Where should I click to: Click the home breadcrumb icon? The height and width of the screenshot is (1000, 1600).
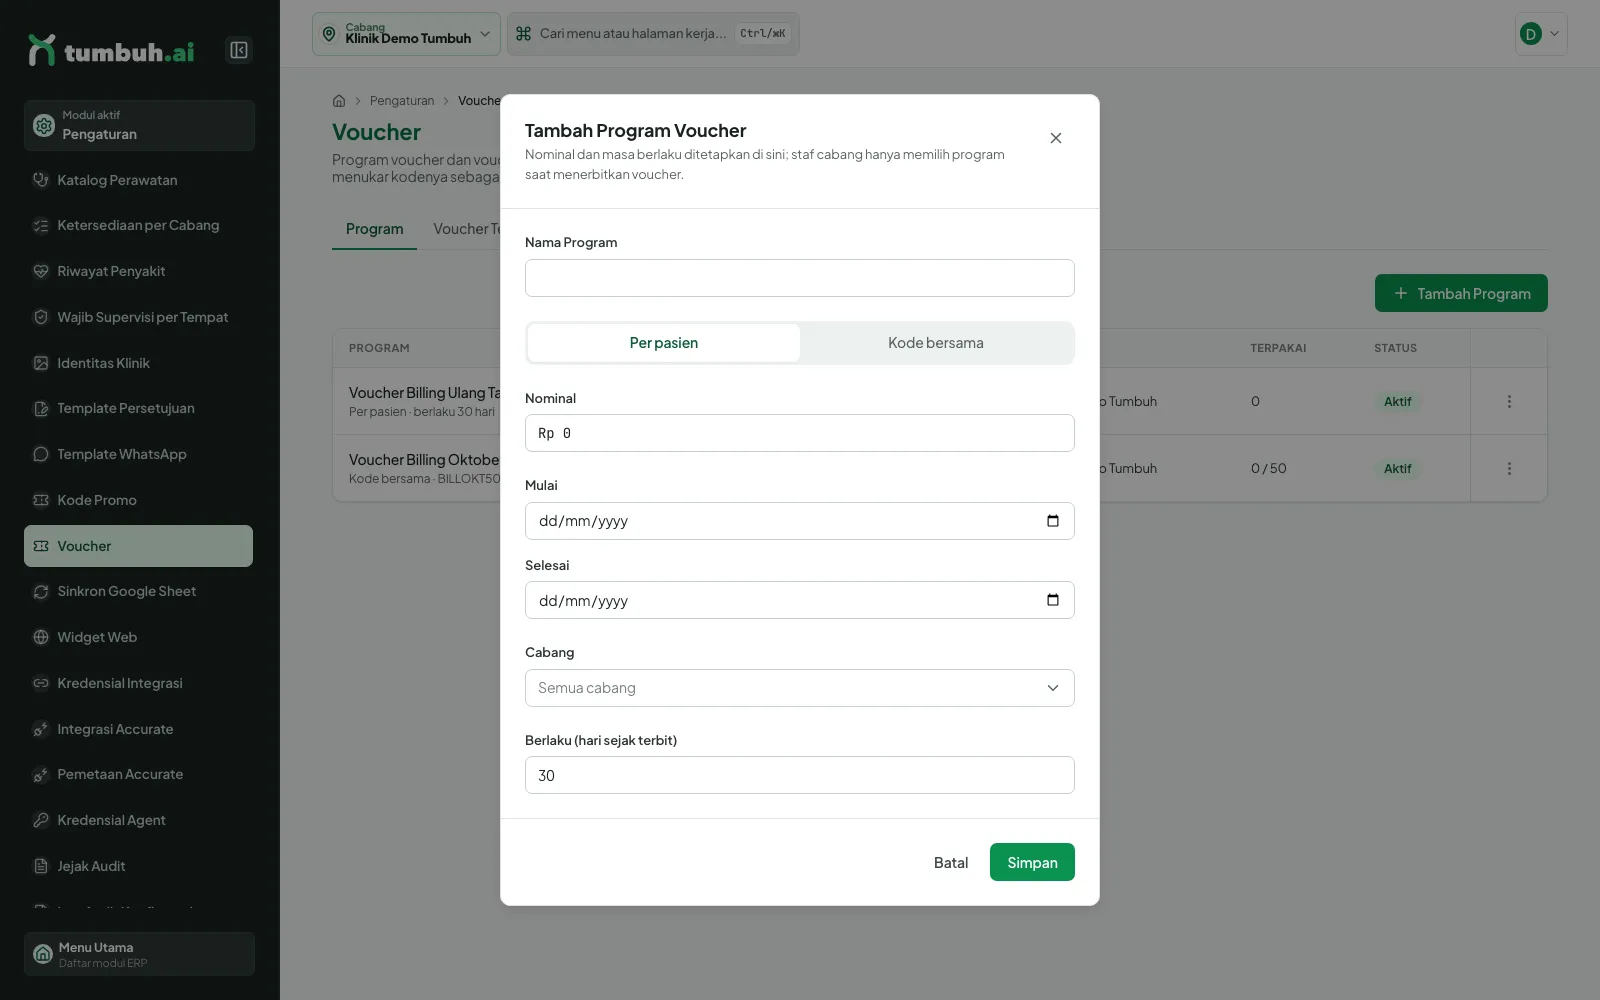(339, 101)
